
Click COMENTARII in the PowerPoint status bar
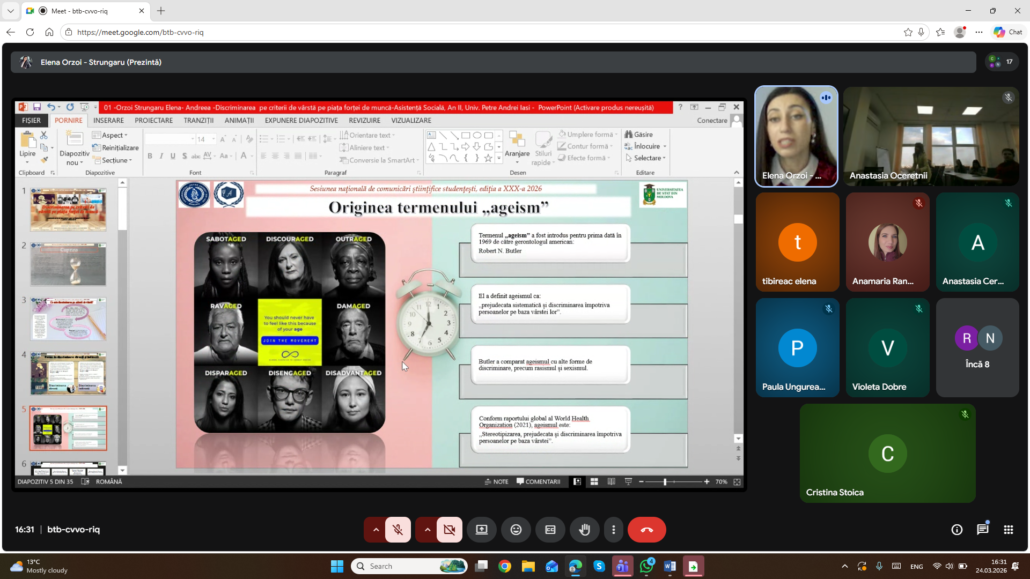coord(539,482)
